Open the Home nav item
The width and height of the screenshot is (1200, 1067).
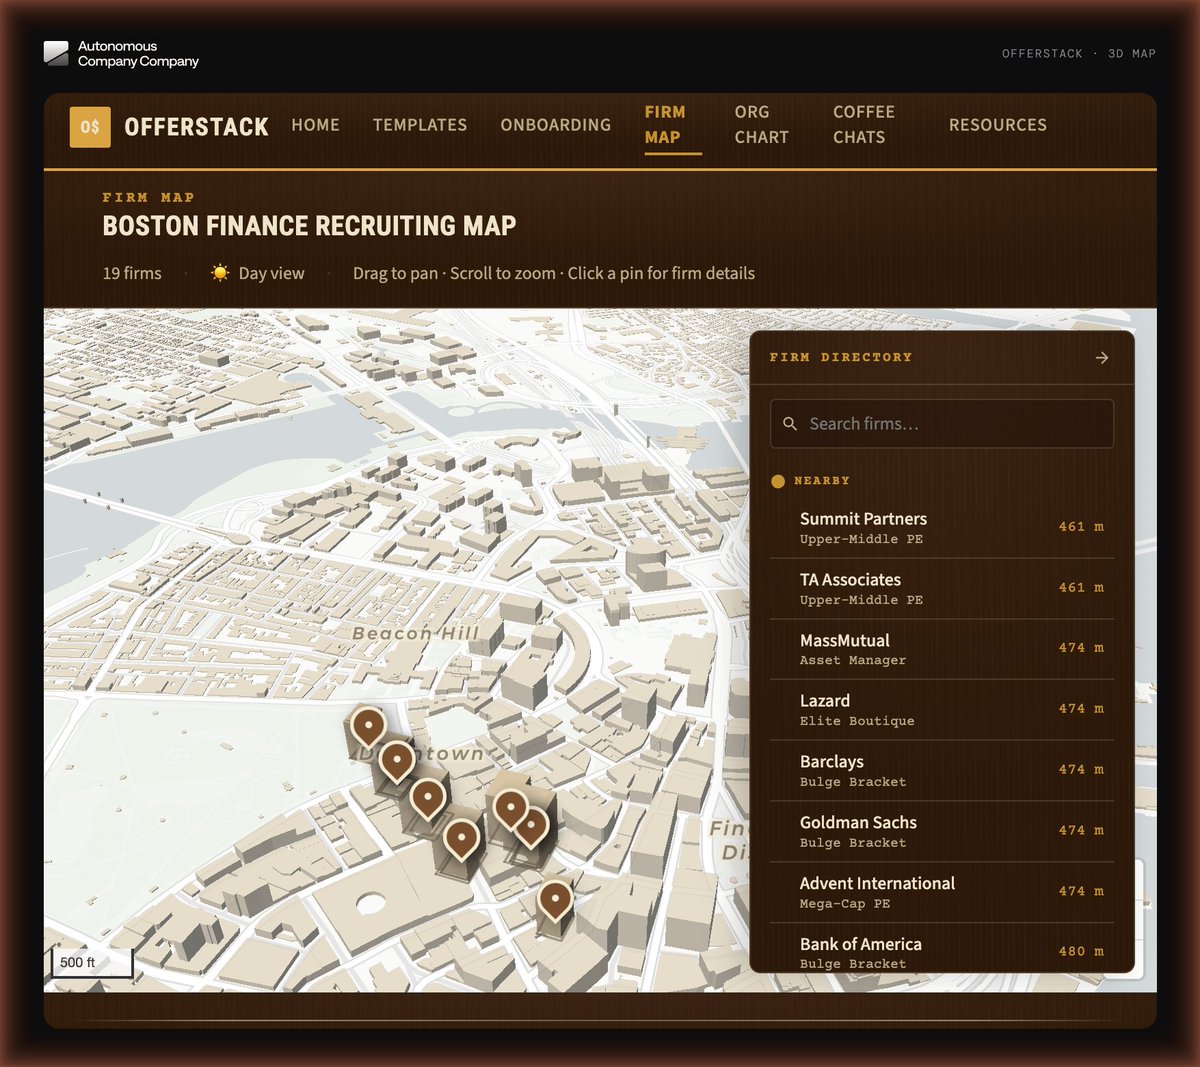pyautogui.click(x=316, y=125)
